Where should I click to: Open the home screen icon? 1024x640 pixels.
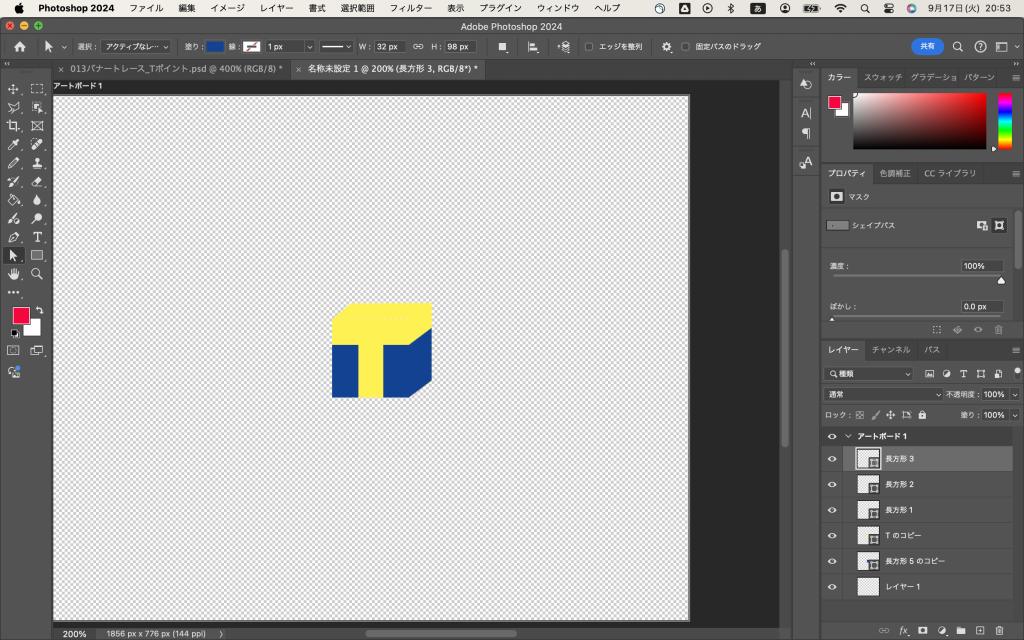pyautogui.click(x=20, y=47)
